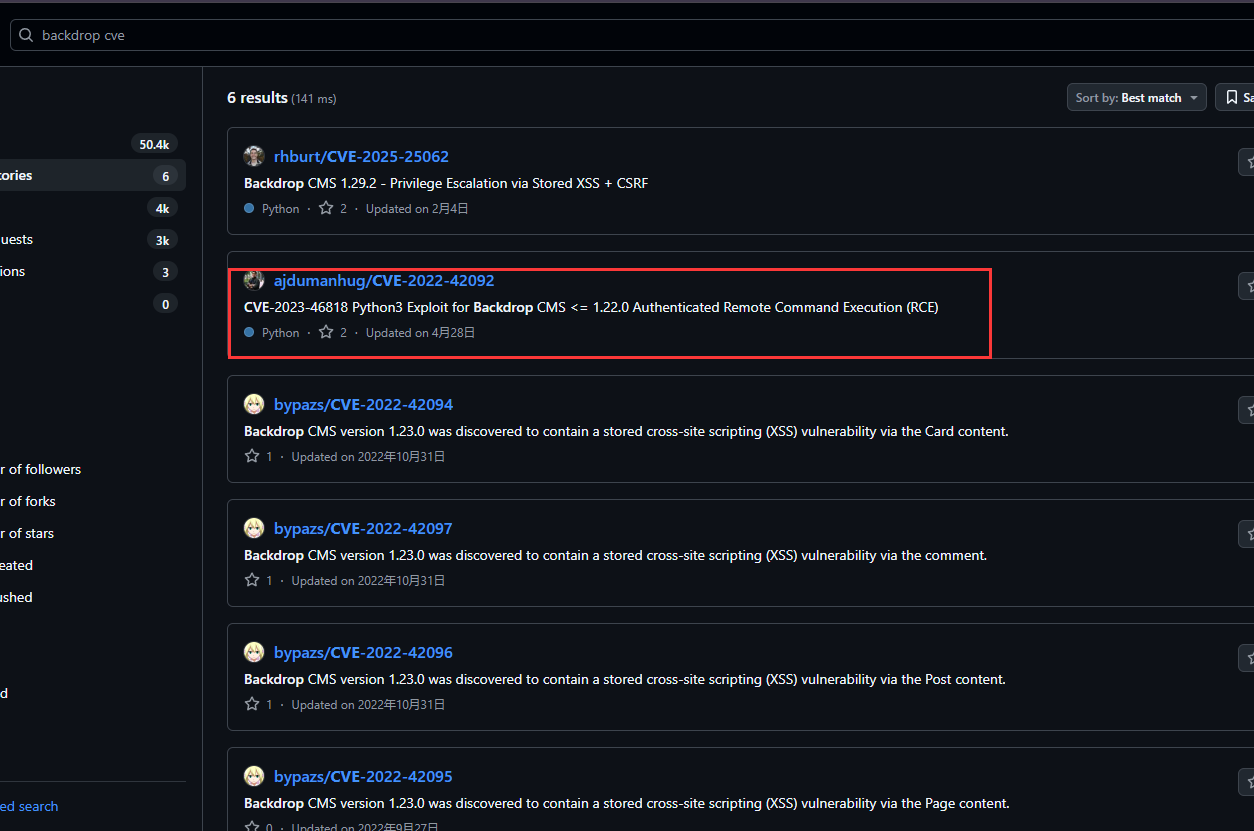Image resolution: width=1254 pixels, height=831 pixels.
Task: Select the filter showing 4k results
Action: tap(90, 208)
